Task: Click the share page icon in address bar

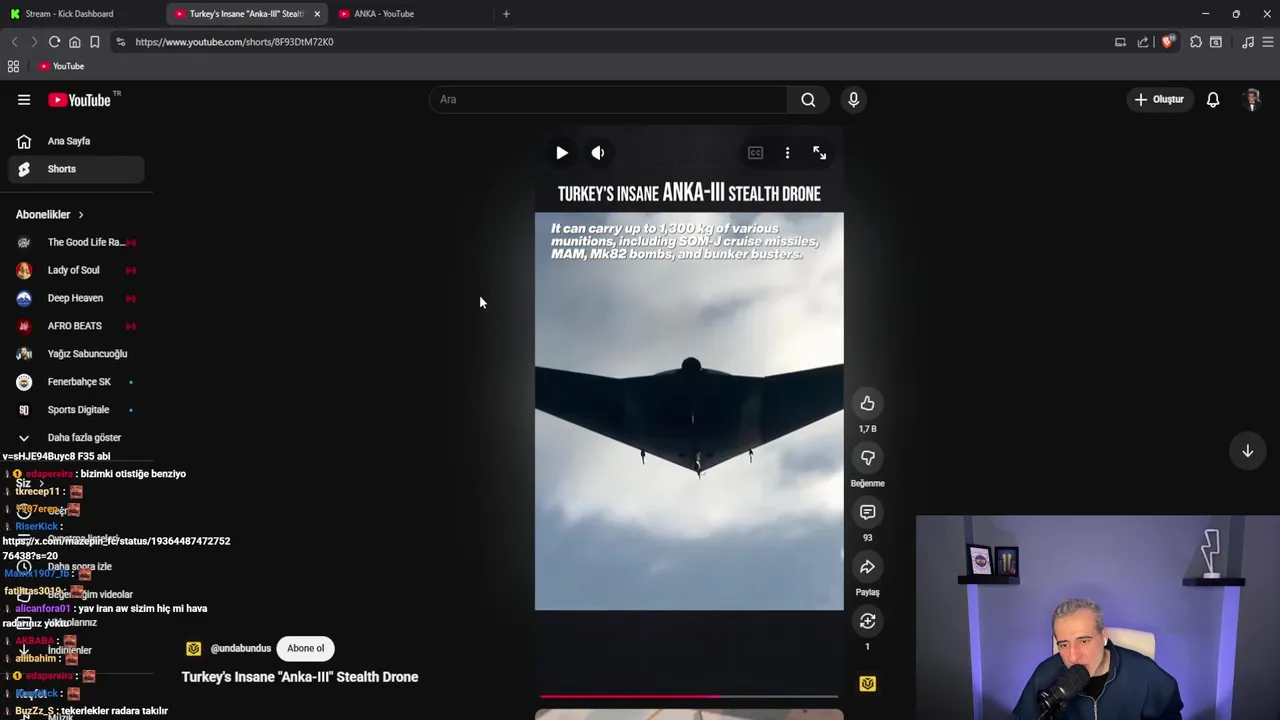Action: pyautogui.click(x=1143, y=42)
